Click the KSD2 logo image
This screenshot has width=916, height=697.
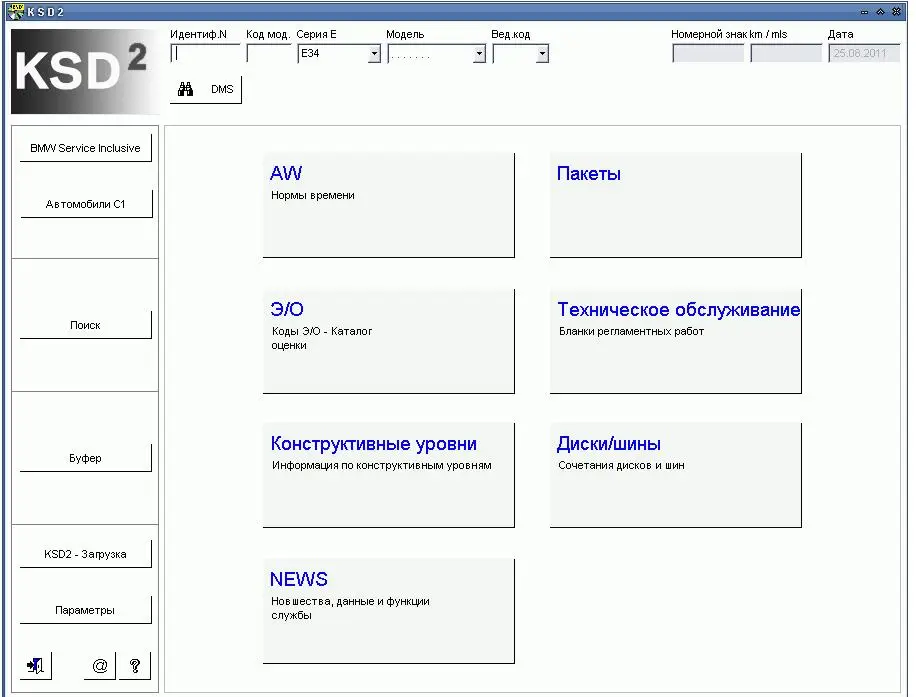[x=85, y=71]
